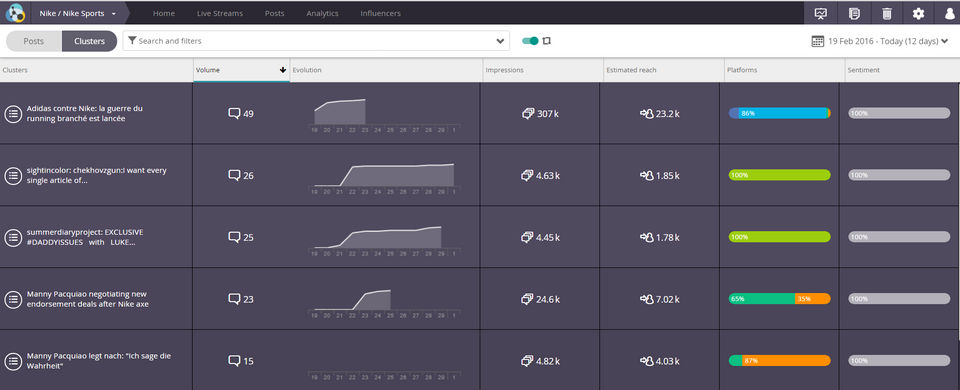The image size is (960, 390).
Task: Open list icon for sightincolor cluster
Action: click(x=13, y=176)
